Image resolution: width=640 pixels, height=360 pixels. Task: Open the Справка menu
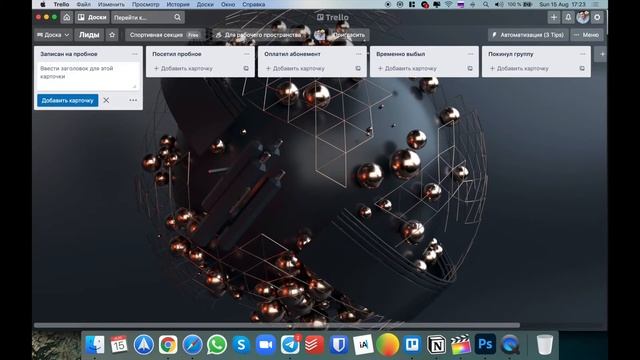pos(253,4)
